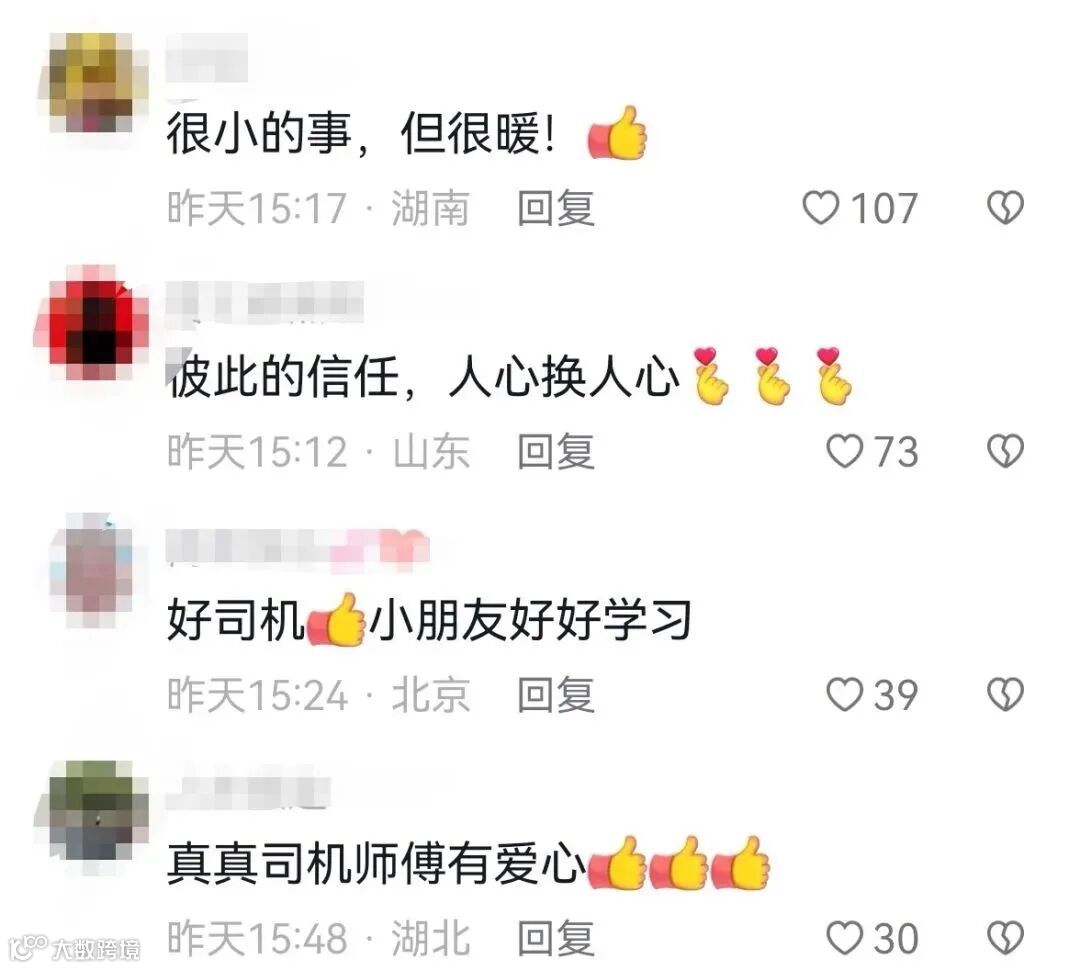The height and width of the screenshot is (969, 1080).
Task: Like the comment with 107 likes
Action: (820, 207)
